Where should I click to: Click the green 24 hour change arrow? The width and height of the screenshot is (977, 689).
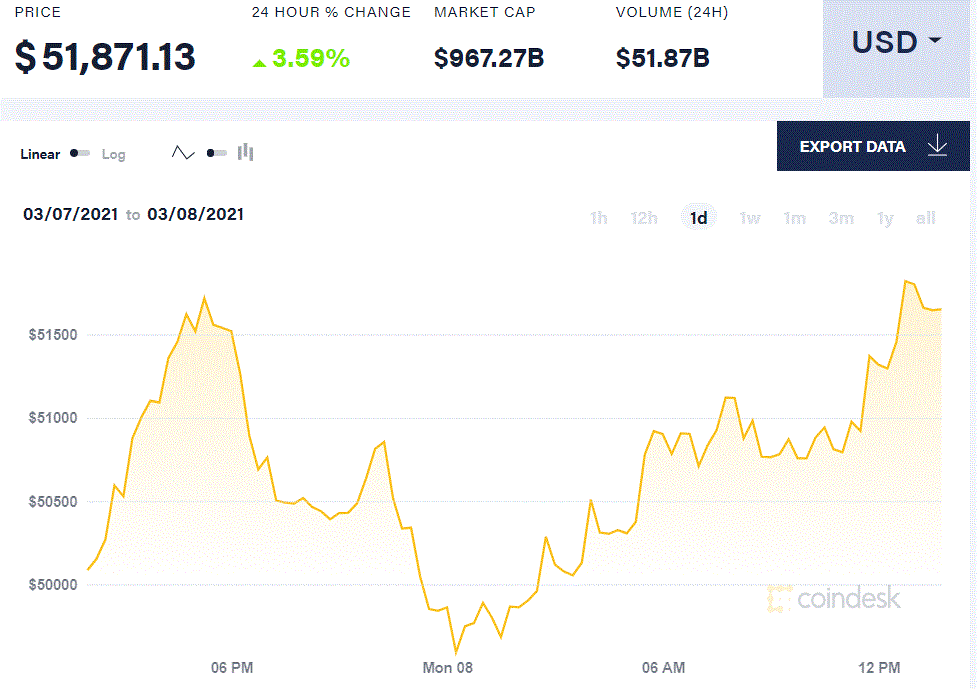point(259,62)
